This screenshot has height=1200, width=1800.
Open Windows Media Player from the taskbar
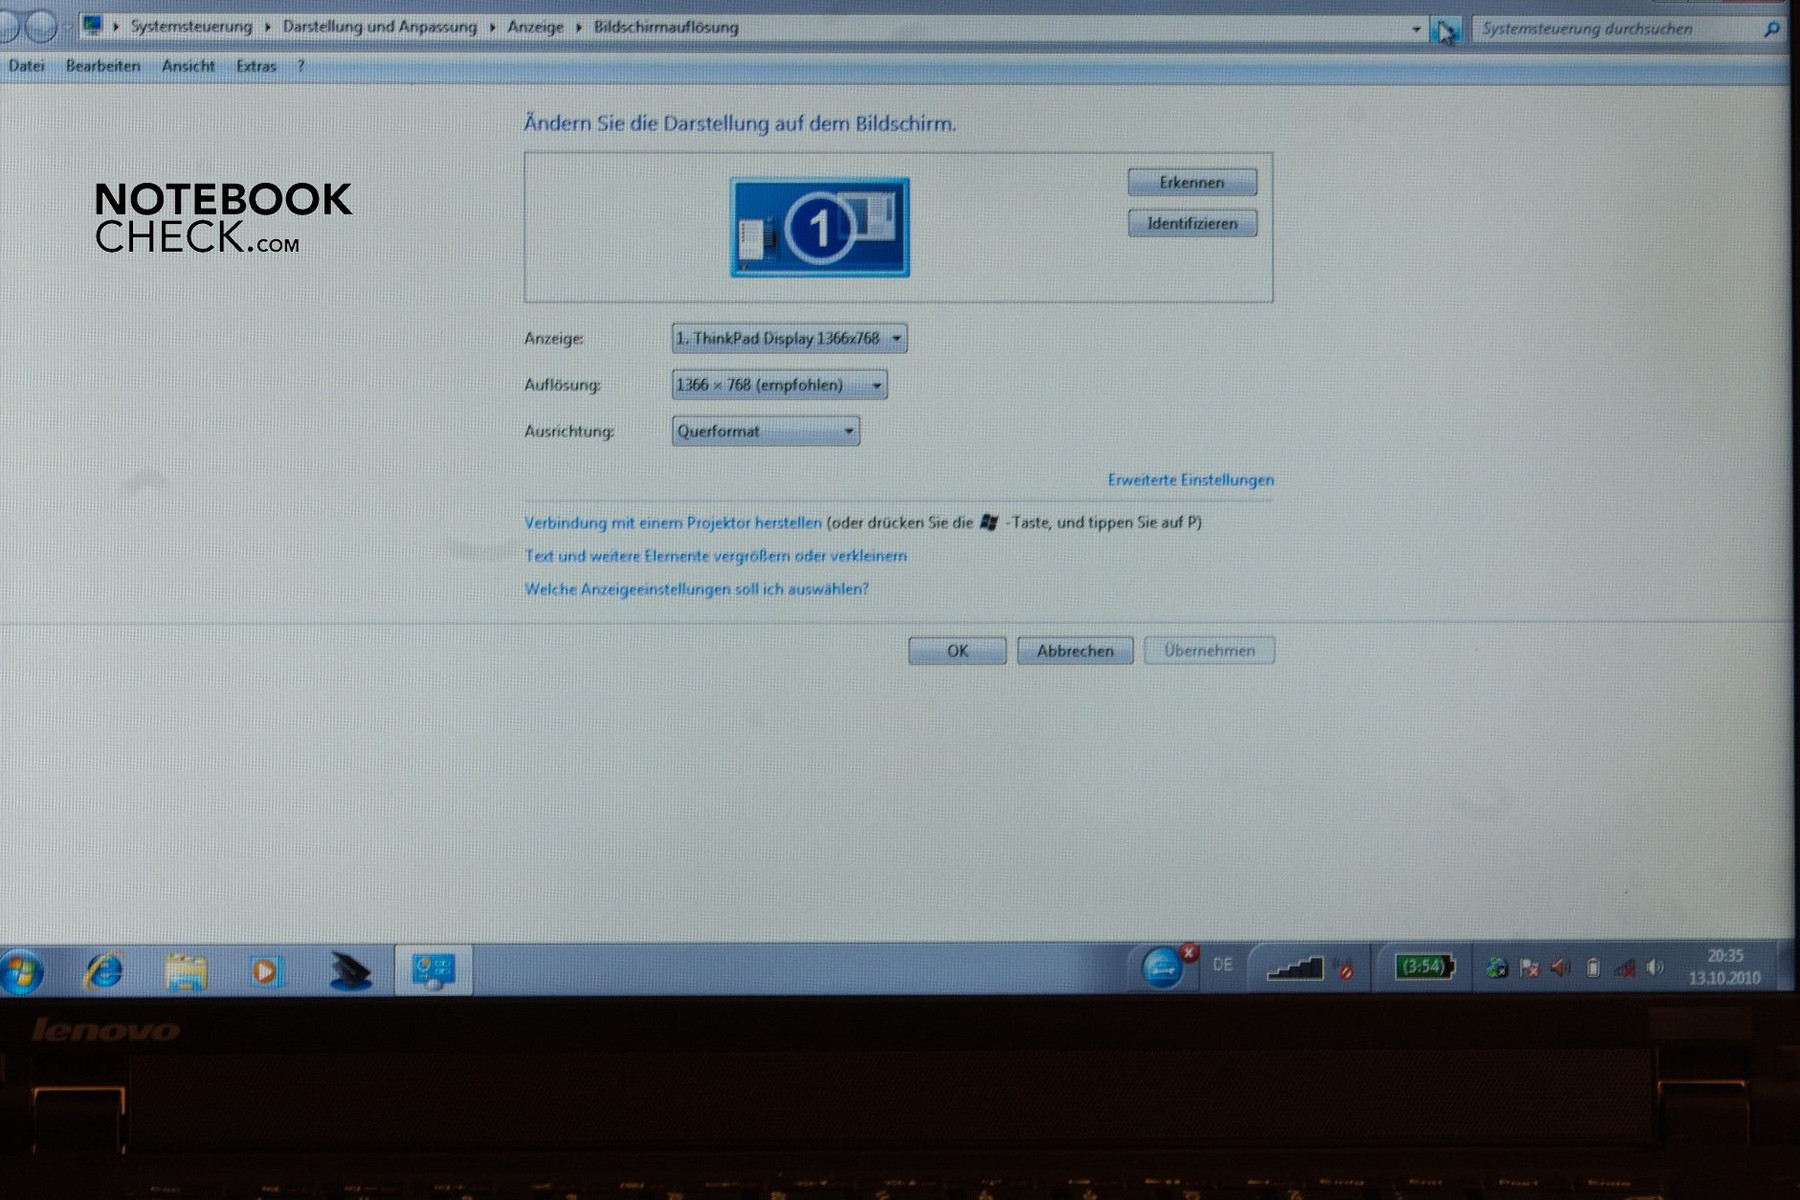tap(265, 971)
